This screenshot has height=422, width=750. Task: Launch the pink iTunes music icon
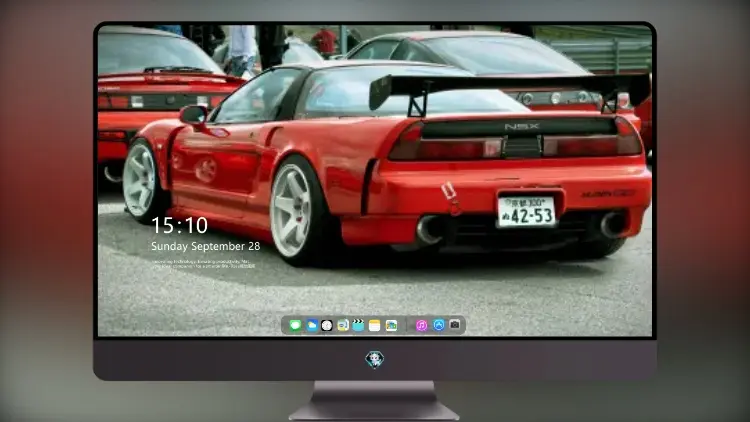[421, 325]
